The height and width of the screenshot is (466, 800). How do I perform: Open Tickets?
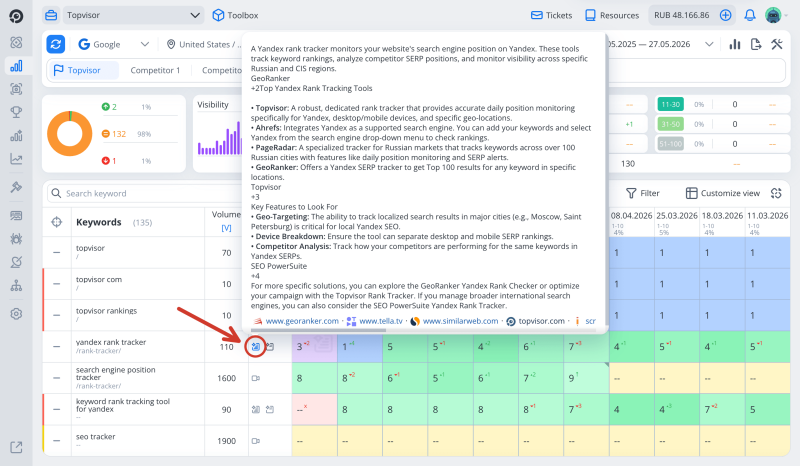tap(552, 15)
